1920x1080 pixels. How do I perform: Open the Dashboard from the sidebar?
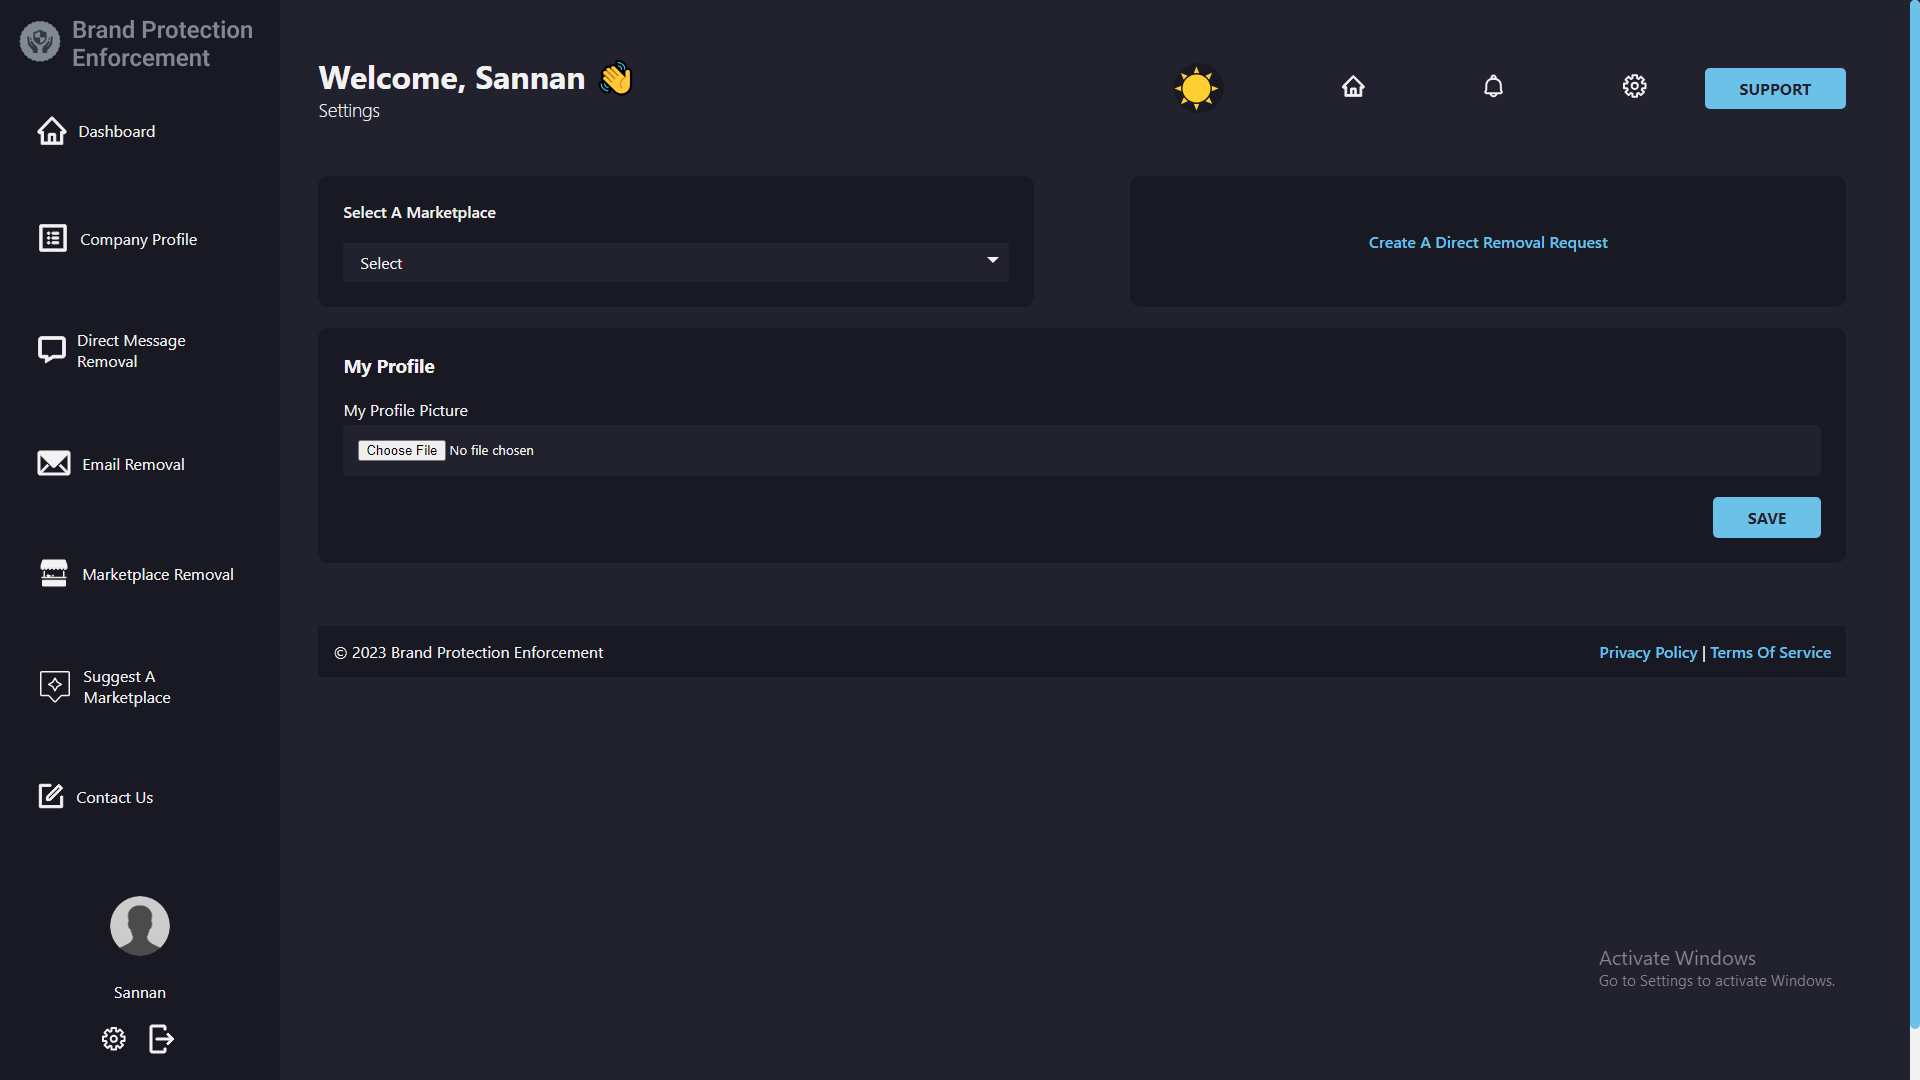click(116, 131)
